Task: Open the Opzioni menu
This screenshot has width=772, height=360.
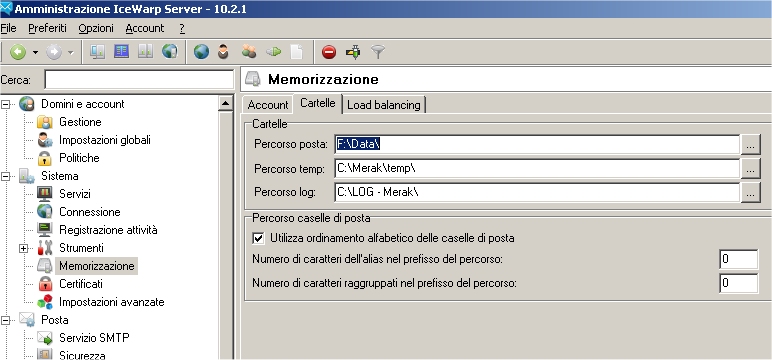Action: [x=96, y=29]
